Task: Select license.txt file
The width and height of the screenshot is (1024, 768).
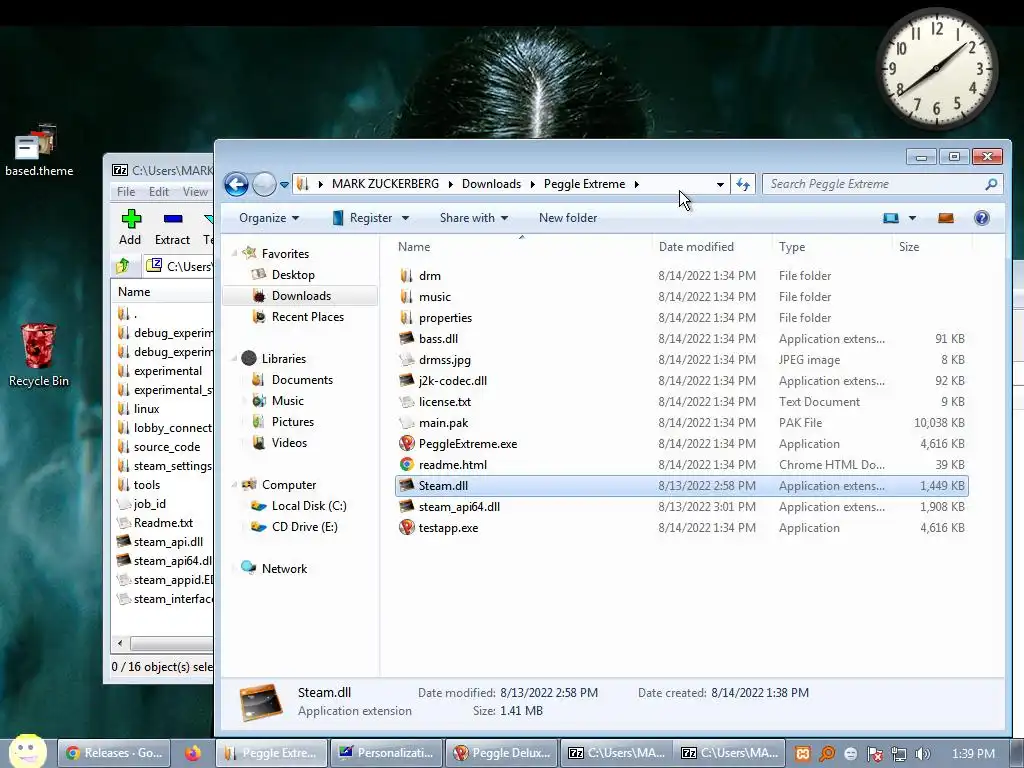Action: tap(445, 402)
